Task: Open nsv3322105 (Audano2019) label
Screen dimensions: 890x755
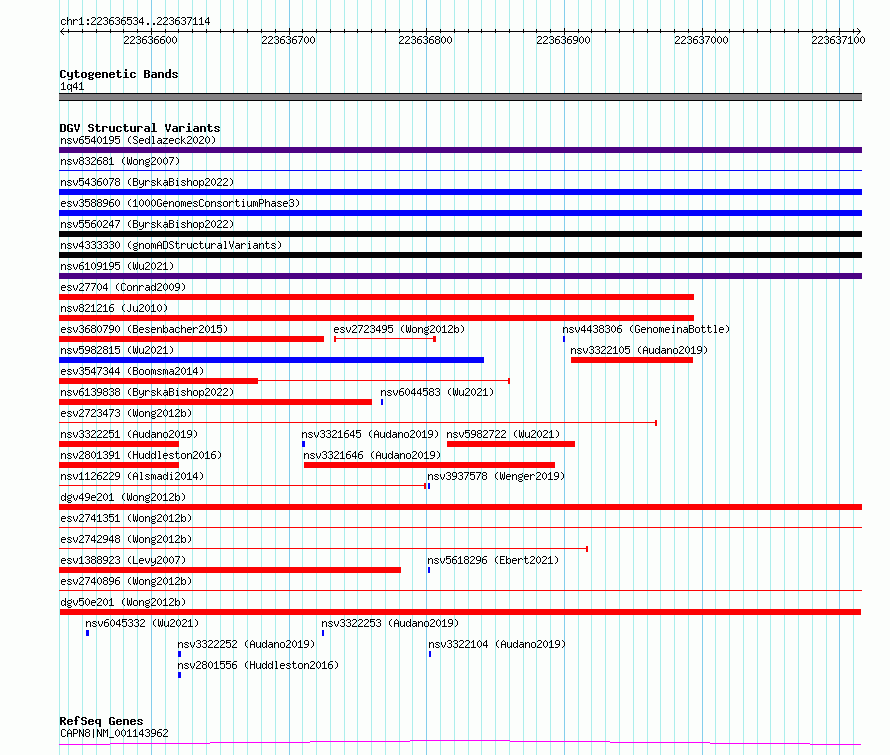Action: 639,350
